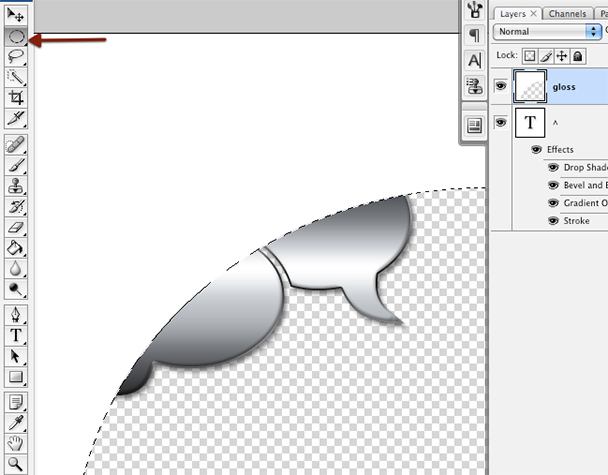Select the Move tool
This screenshot has width=608, height=475.
tap(16, 15)
